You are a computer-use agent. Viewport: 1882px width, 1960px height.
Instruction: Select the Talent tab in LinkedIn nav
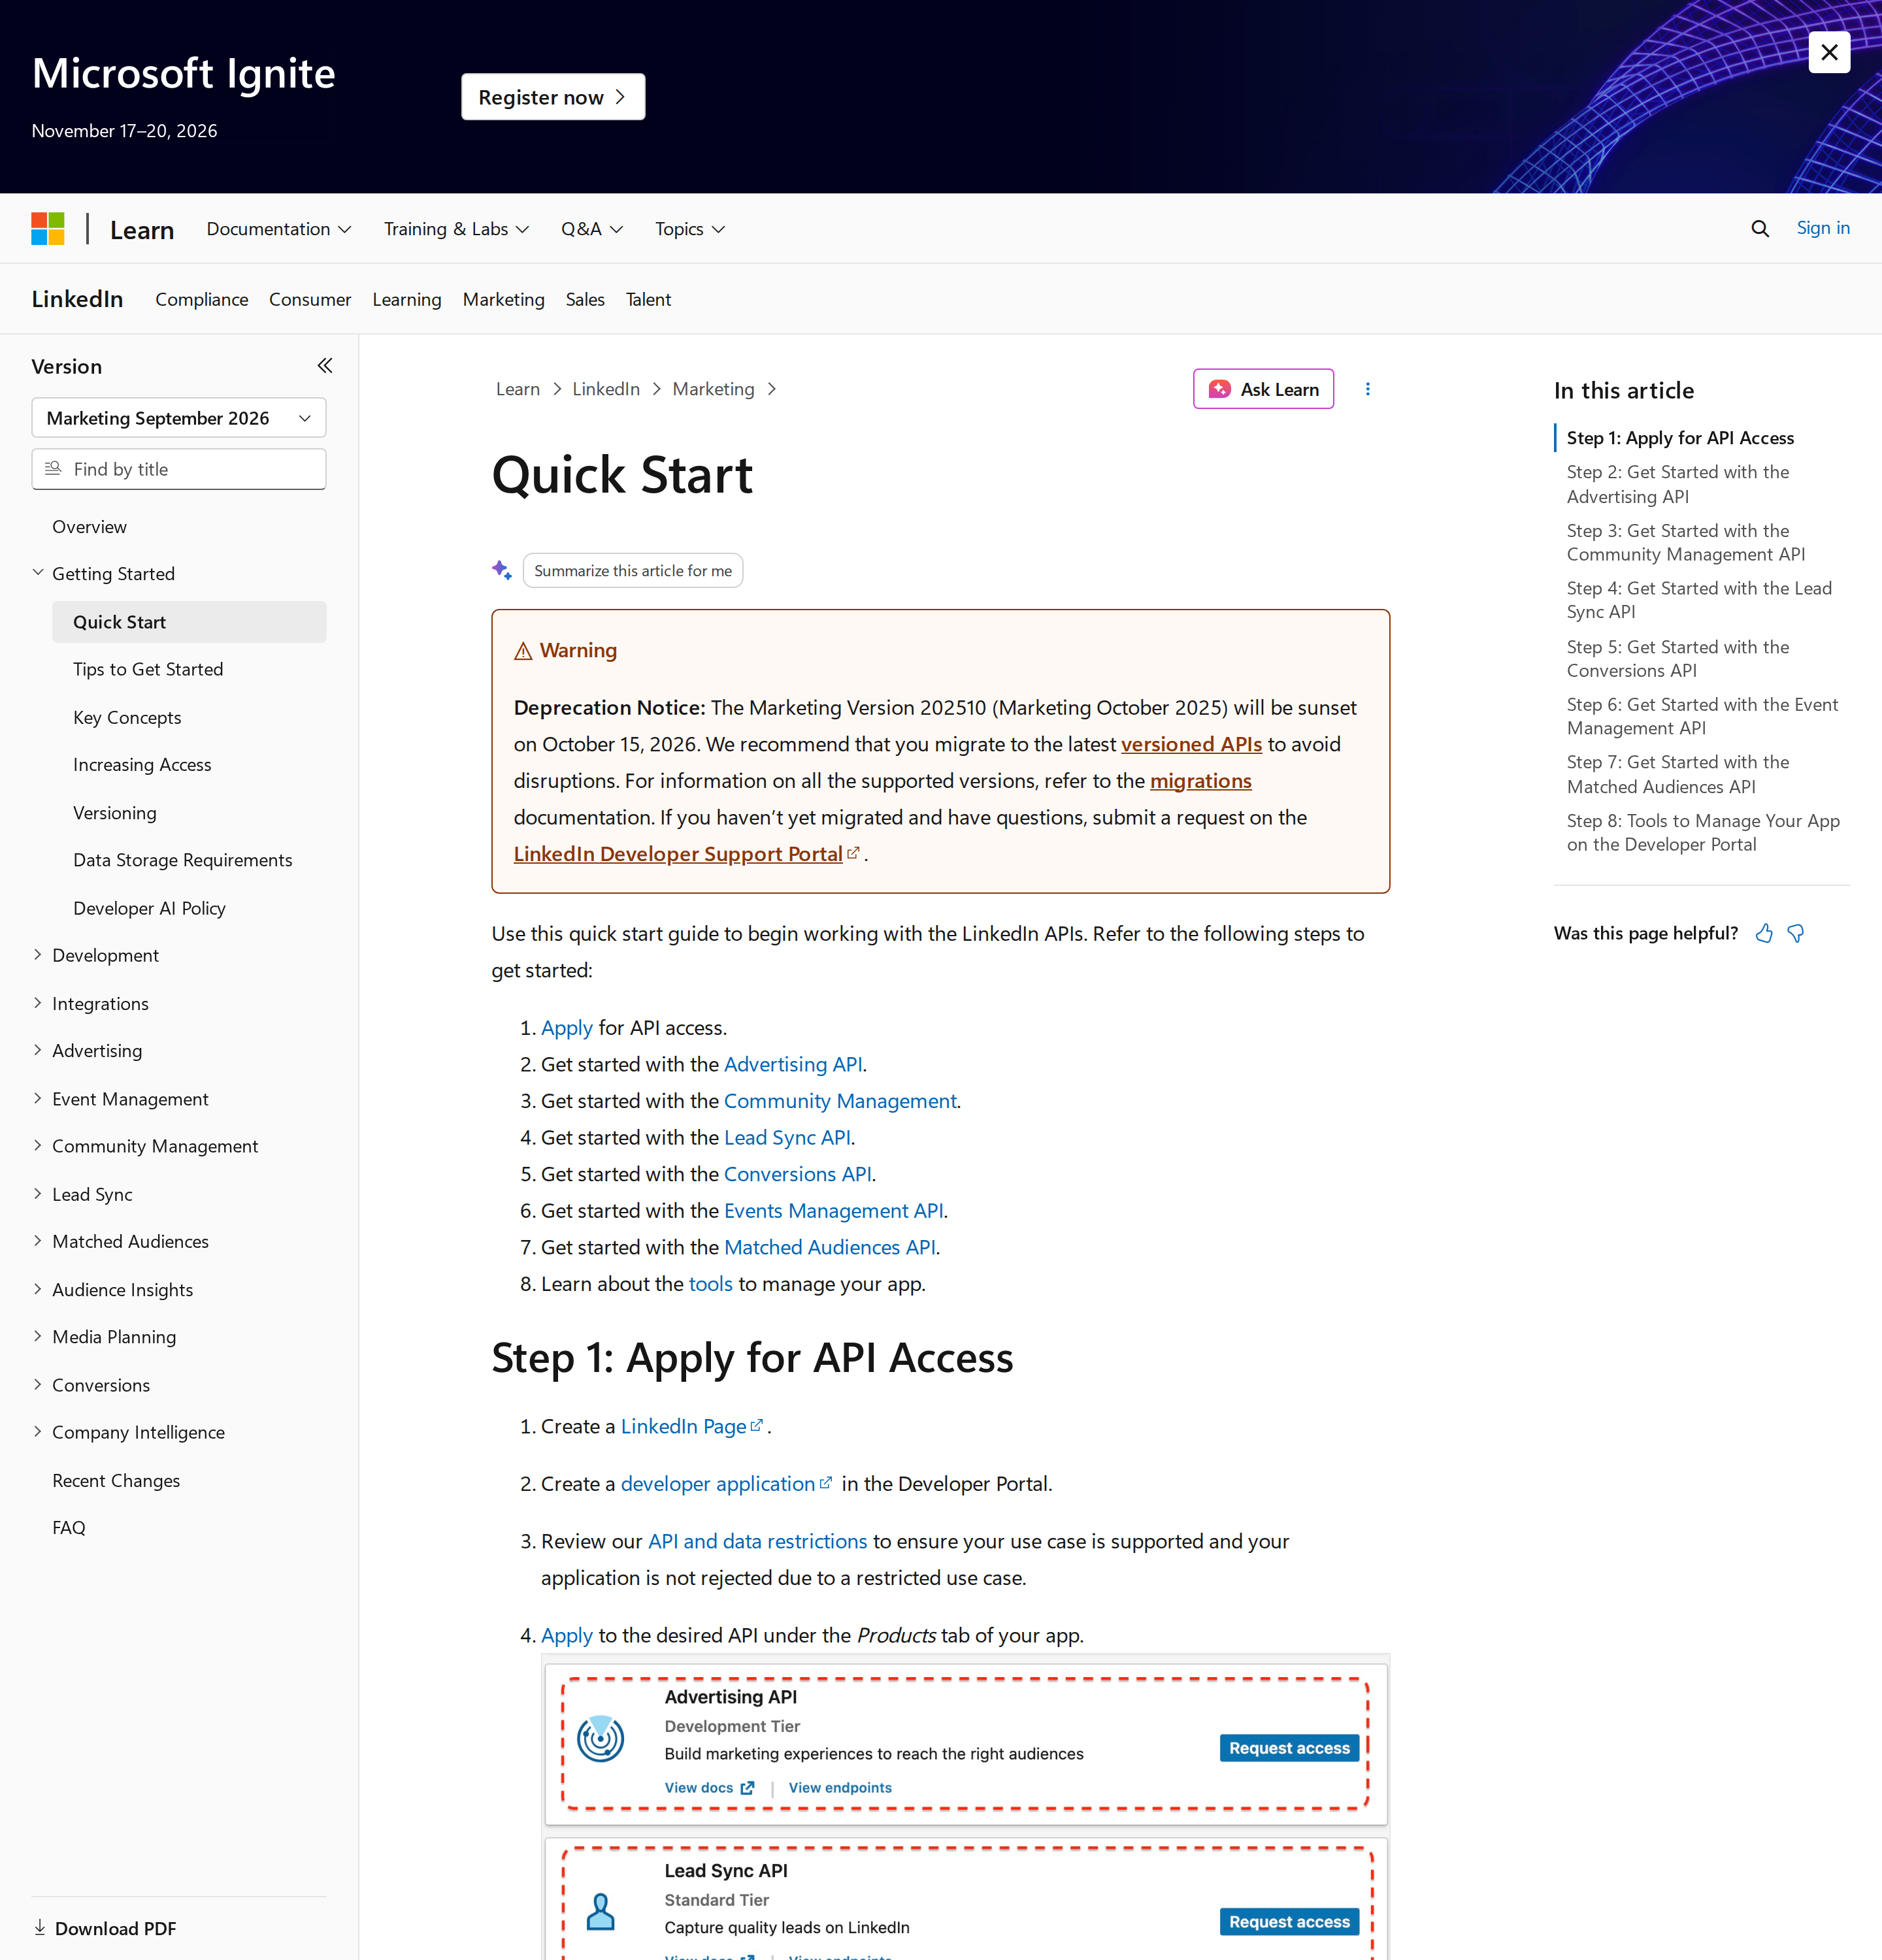click(648, 299)
